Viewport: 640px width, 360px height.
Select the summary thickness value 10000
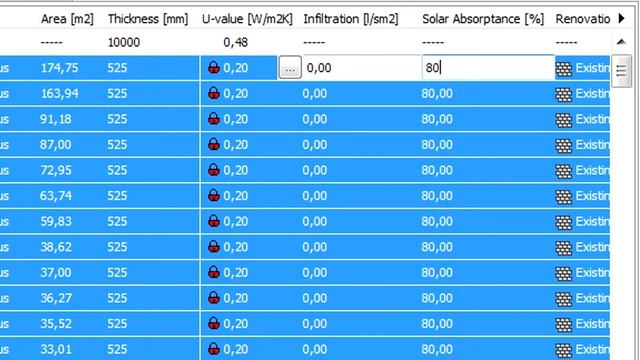(x=124, y=42)
